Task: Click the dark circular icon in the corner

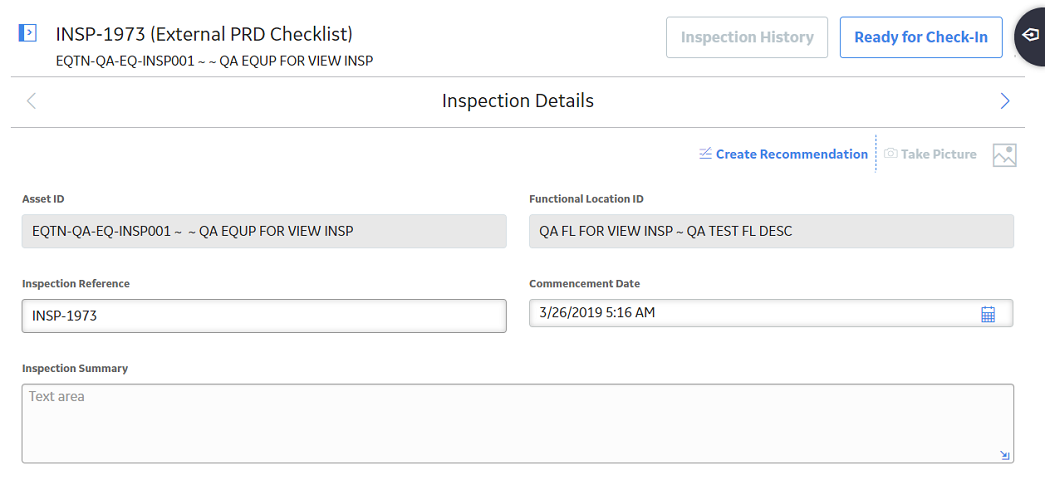Action: (1030, 35)
